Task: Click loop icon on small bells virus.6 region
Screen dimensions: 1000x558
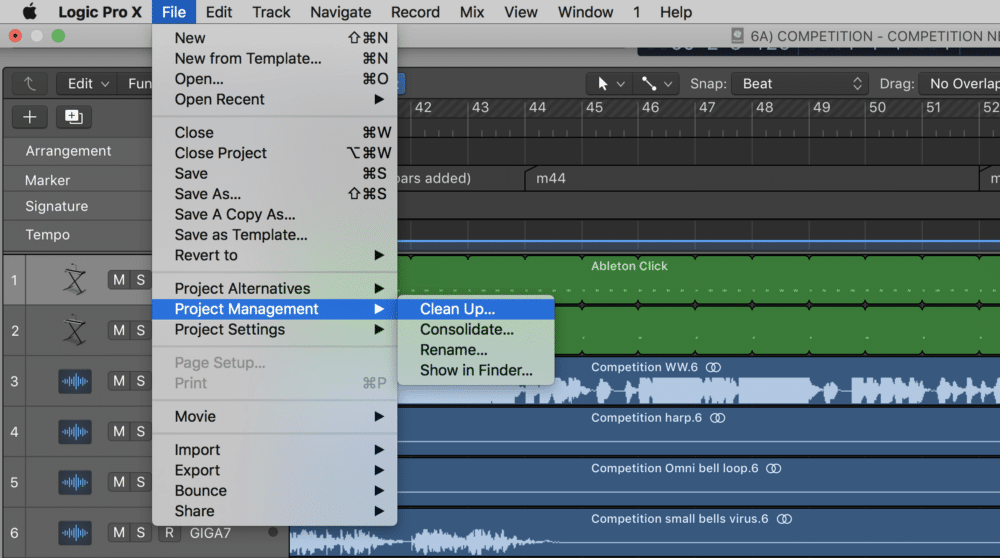Action: click(784, 518)
